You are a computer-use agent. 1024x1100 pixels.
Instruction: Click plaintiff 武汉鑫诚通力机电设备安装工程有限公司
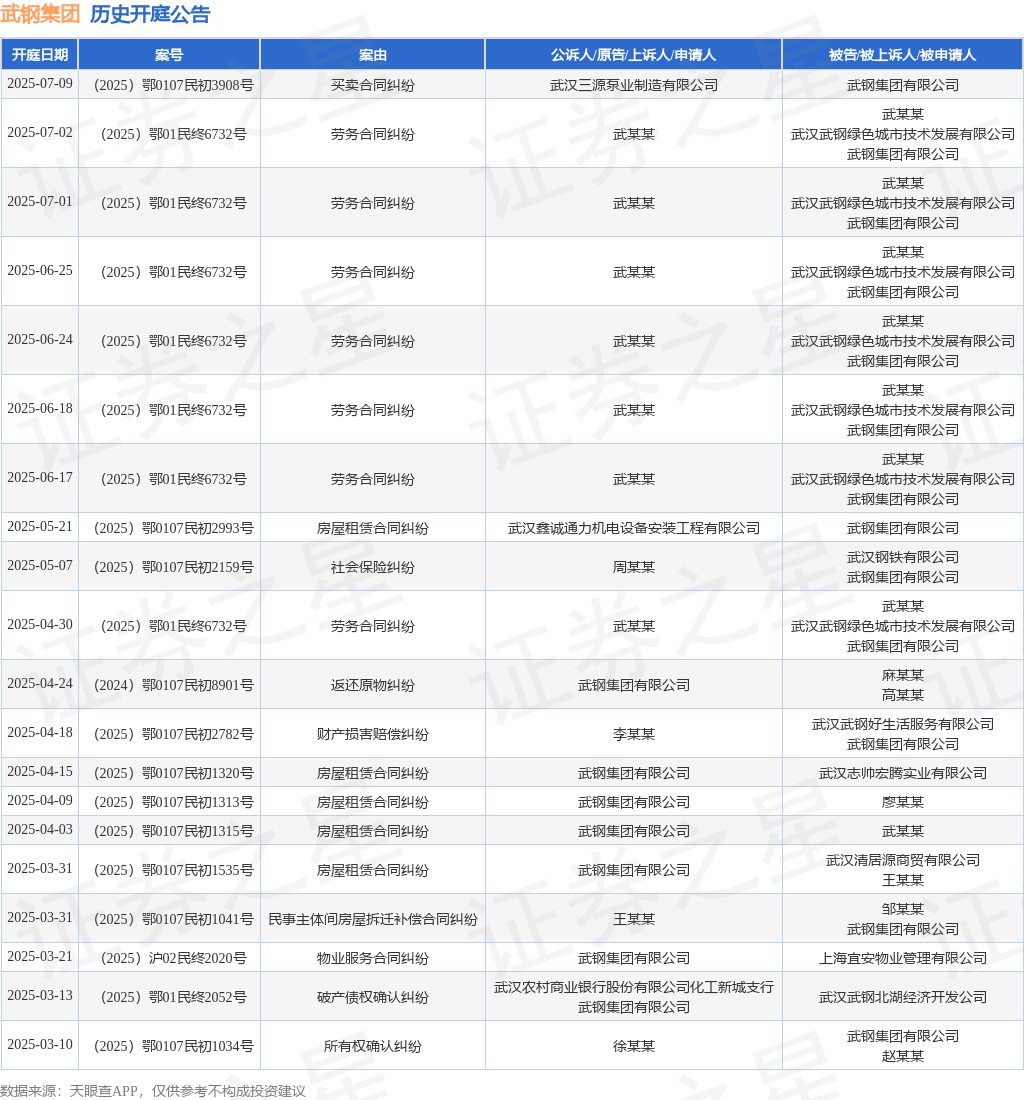(633, 528)
